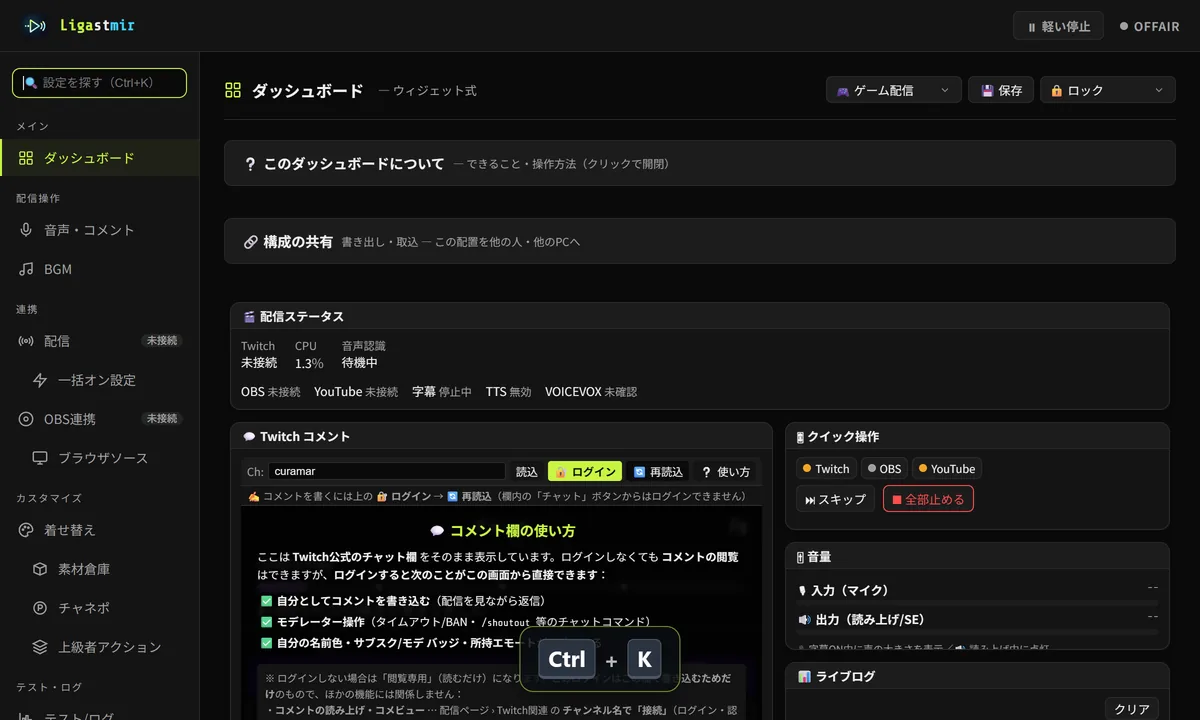Toggle the 軽い停止 pause button
The image size is (1200, 720).
pos(1058,27)
